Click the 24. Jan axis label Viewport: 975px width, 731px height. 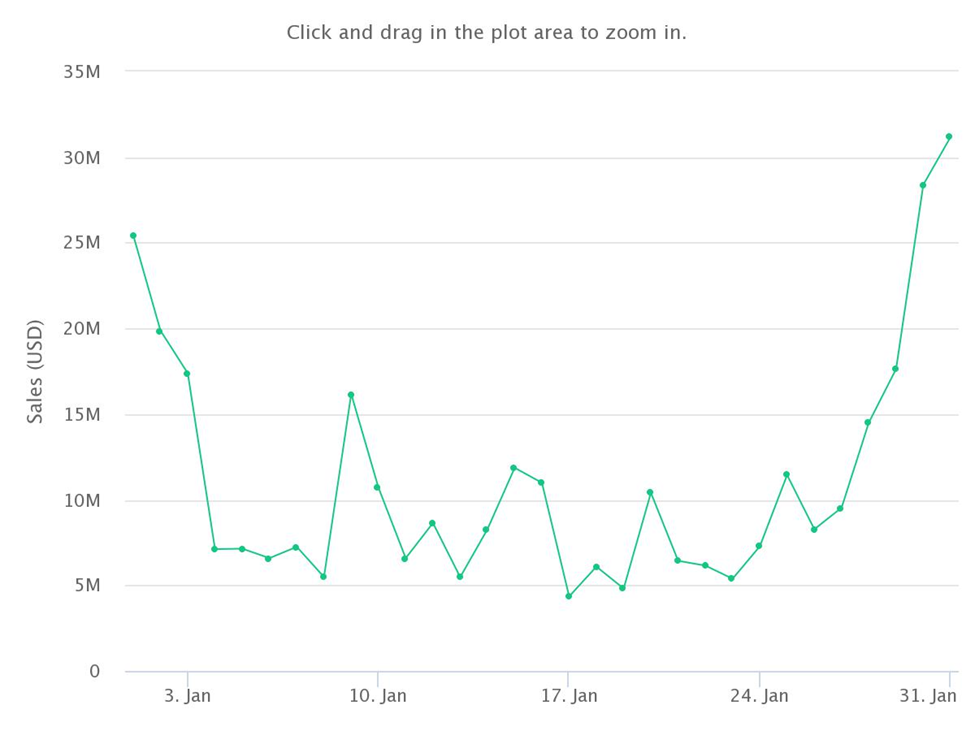pyautogui.click(x=759, y=696)
